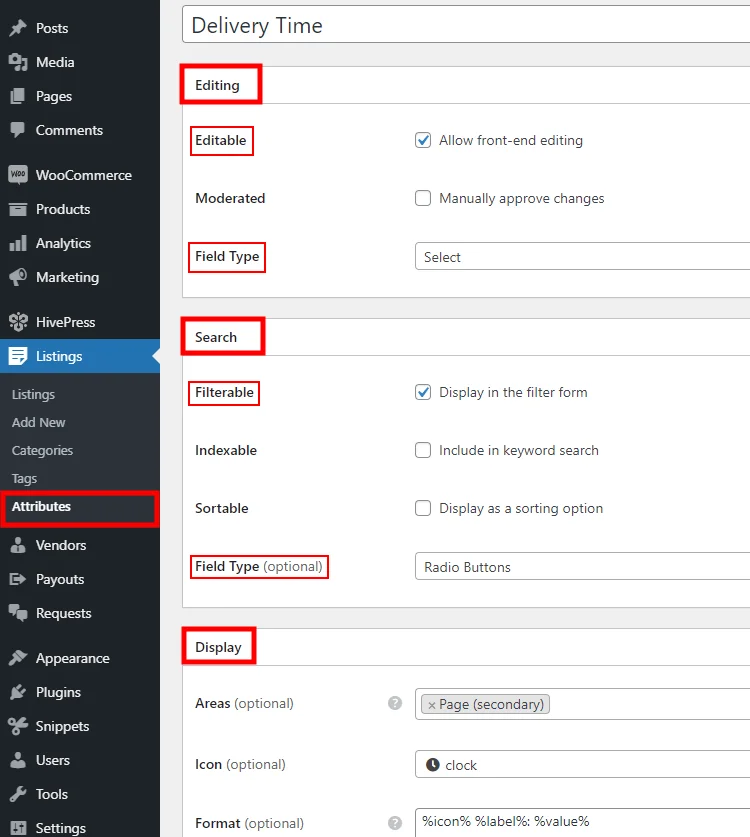Image resolution: width=750 pixels, height=837 pixels.
Task: Click the Comments bubble icon
Action: [x=18, y=130]
